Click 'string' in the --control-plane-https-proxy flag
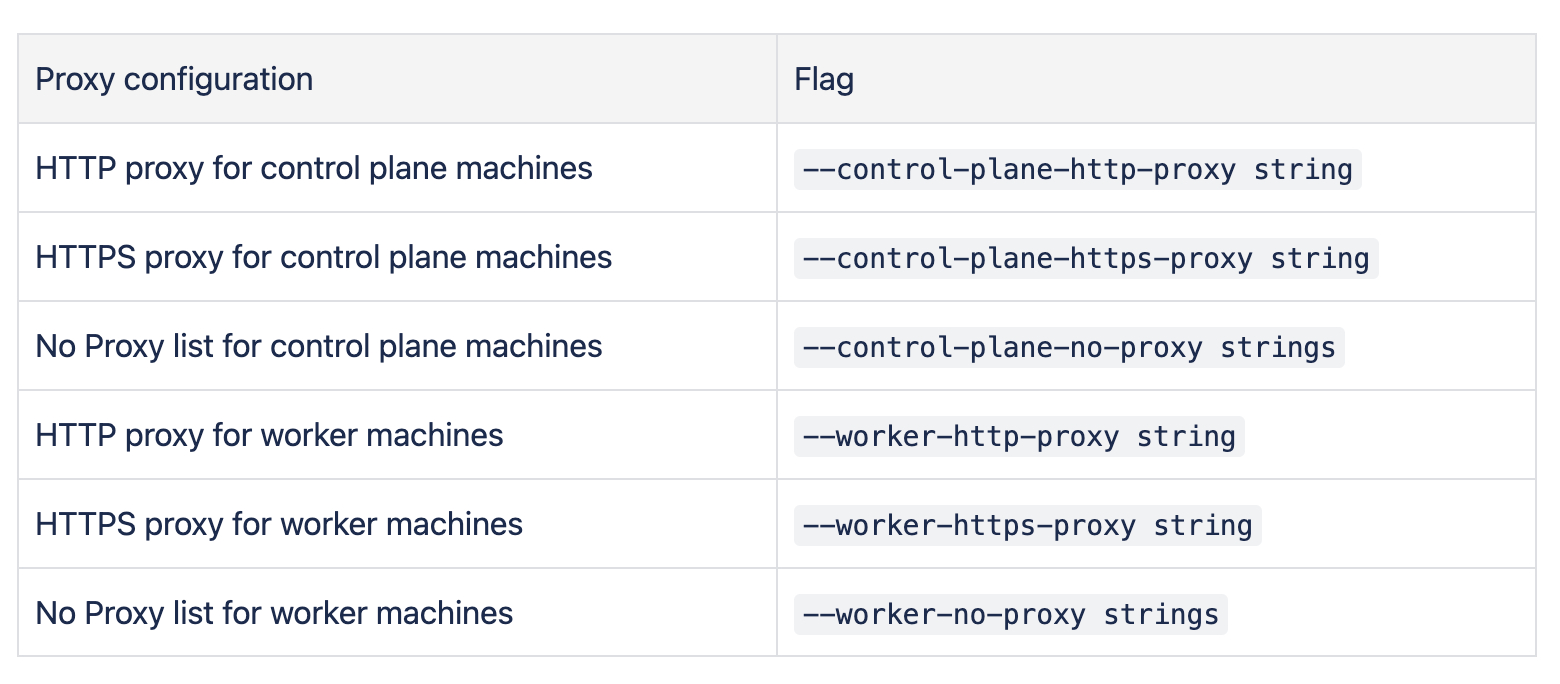The width and height of the screenshot is (1560, 684). point(1320,258)
